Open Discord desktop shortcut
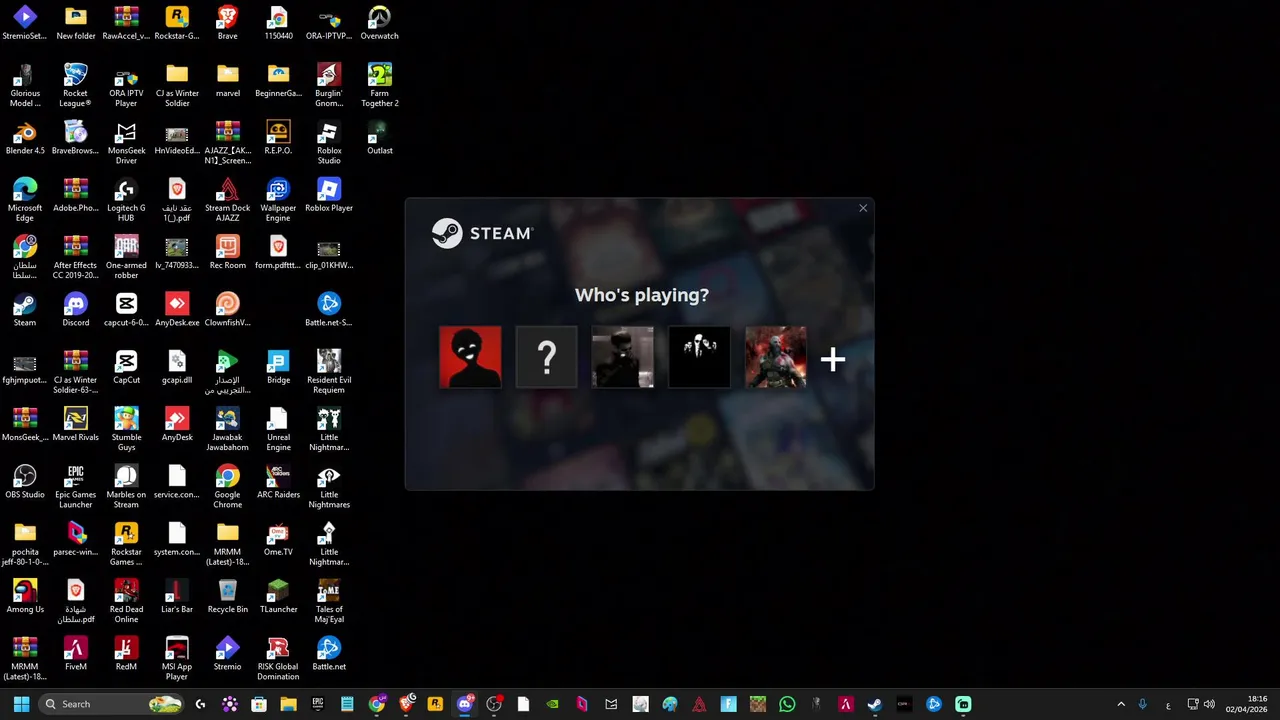The height and width of the screenshot is (720, 1280). click(76, 310)
